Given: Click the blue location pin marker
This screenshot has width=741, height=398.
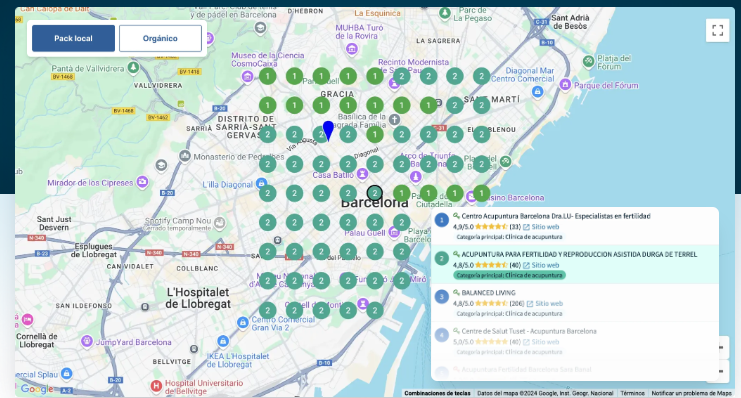Looking at the screenshot, I should (328, 130).
